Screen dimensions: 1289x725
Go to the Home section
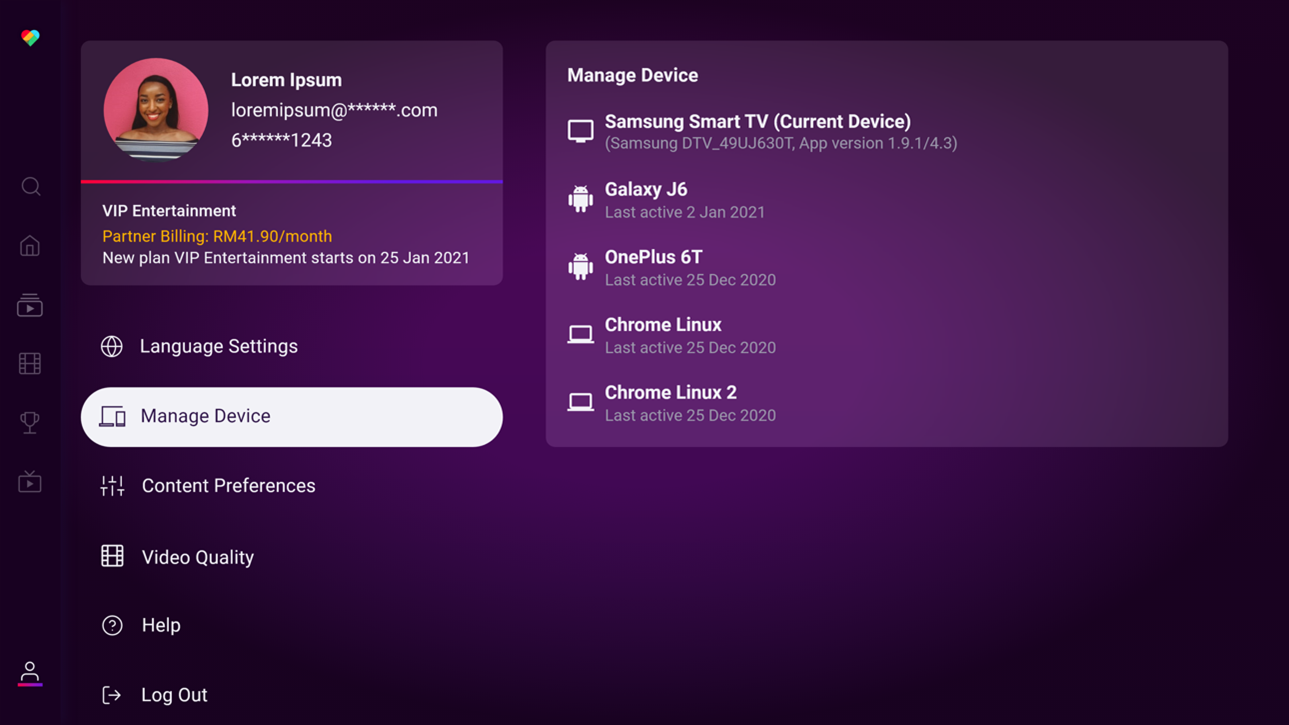click(x=30, y=245)
